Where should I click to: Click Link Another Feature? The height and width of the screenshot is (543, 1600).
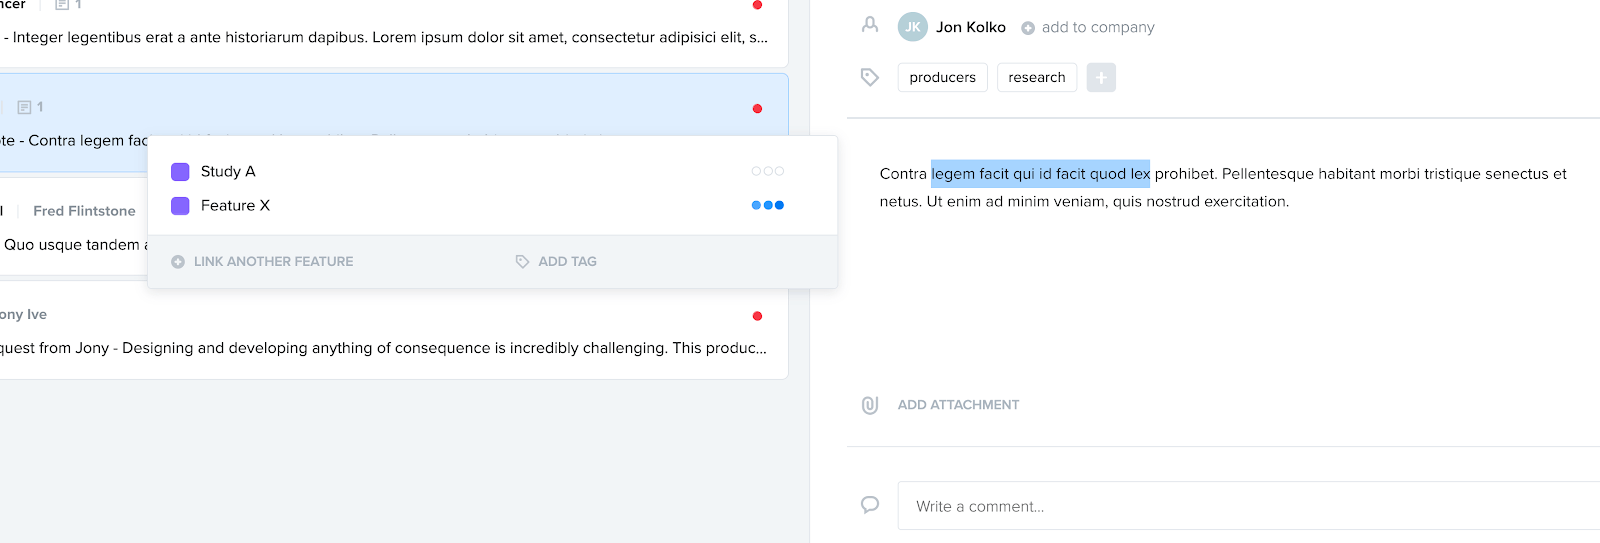pos(262,261)
